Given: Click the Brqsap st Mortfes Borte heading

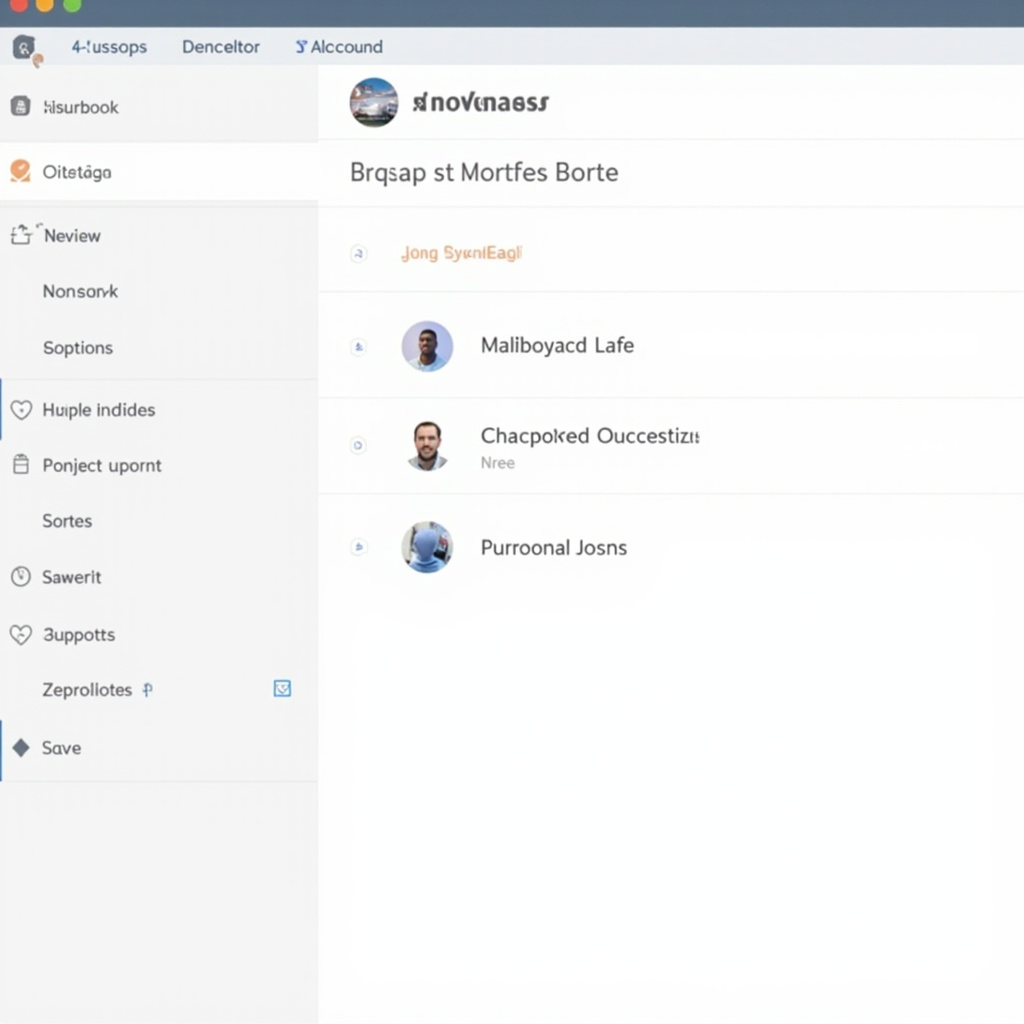Looking at the screenshot, I should click(x=484, y=172).
